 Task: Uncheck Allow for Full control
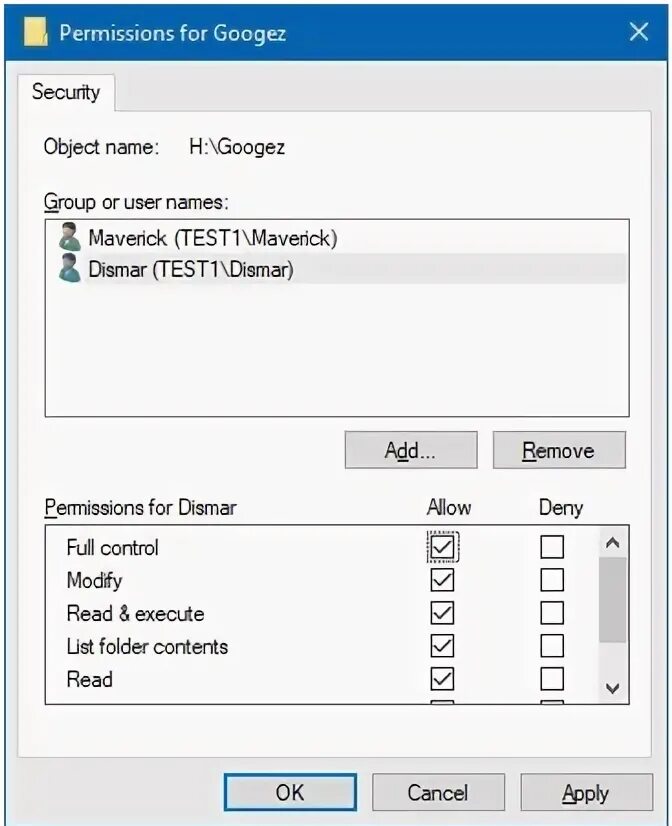coord(442,547)
